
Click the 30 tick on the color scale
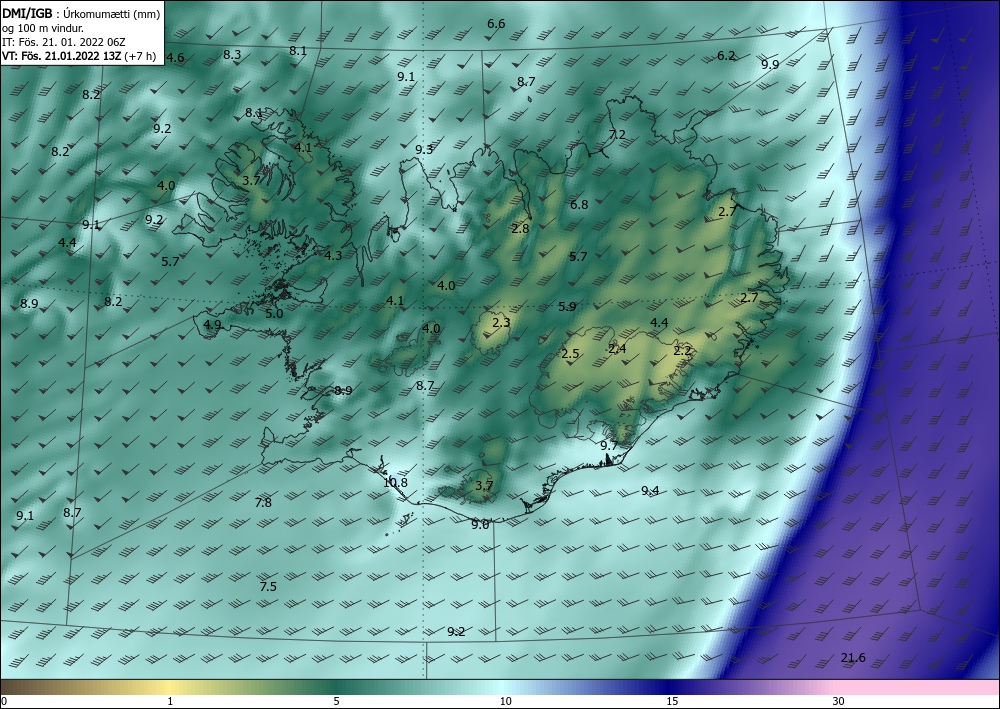(x=839, y=702)
